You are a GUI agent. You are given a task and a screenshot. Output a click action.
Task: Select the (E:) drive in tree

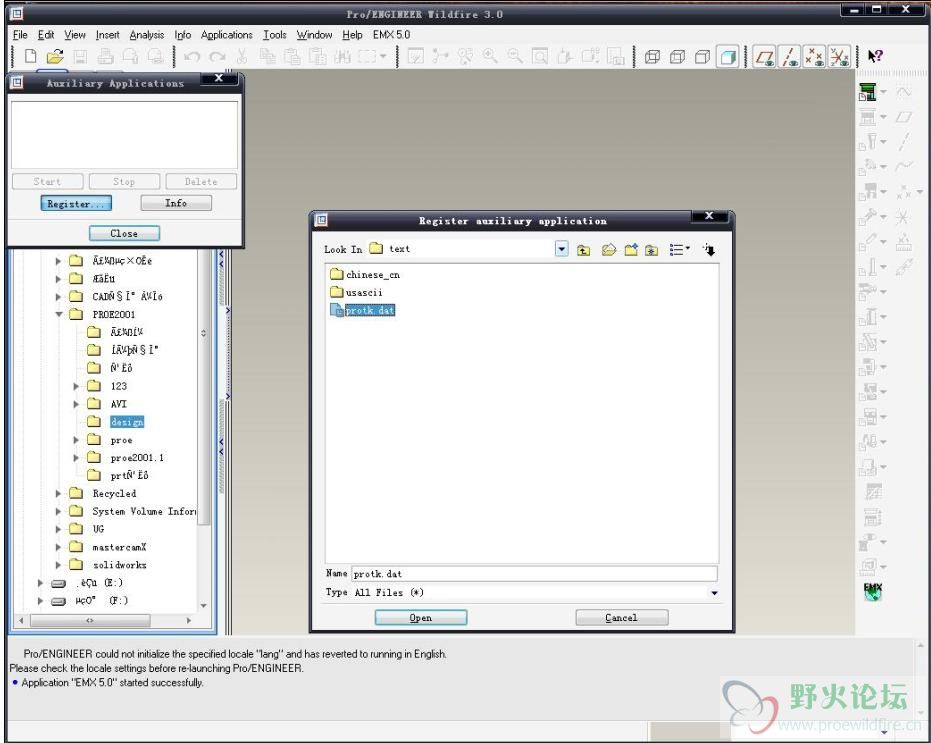coord(100,583)
